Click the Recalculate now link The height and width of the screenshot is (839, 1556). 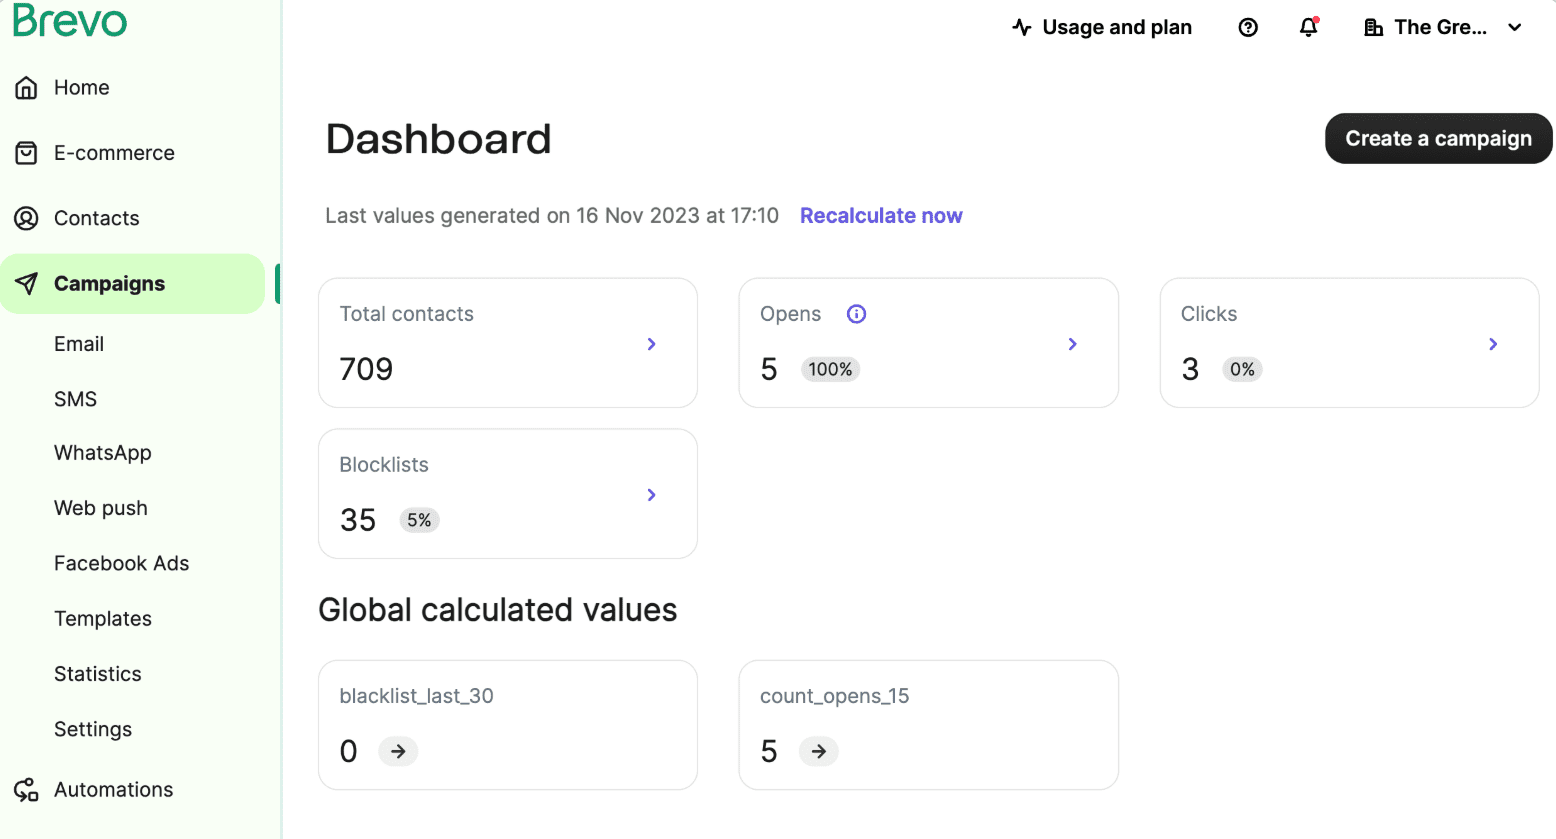881,215
